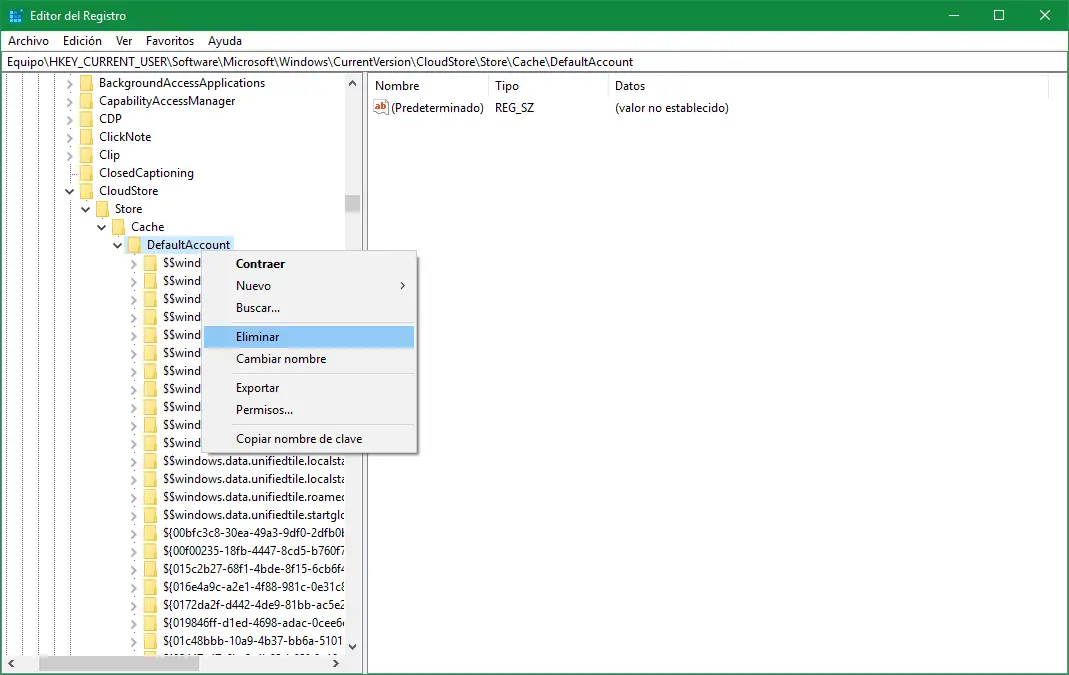This screenshot has width=1069, height=675.
Task: Click the registry path address bar
Action: (534, 62)
